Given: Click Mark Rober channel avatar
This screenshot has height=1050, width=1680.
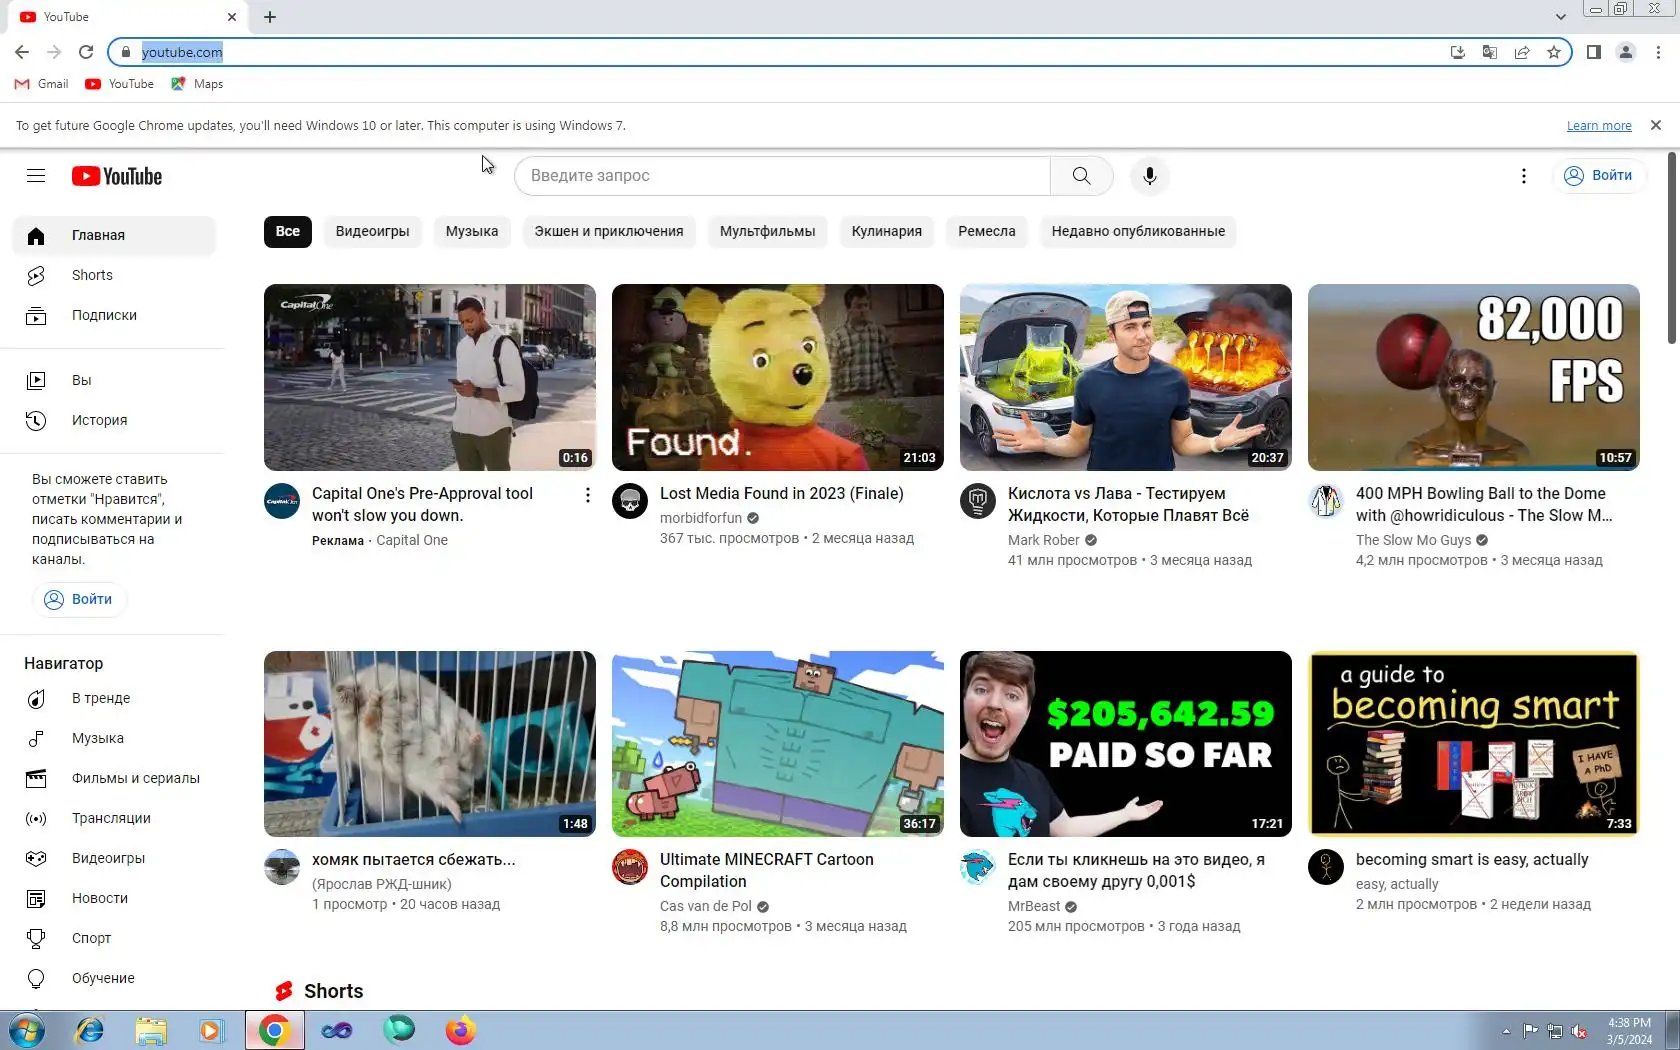Looking at the screenshot, I should tap(978, 501).
